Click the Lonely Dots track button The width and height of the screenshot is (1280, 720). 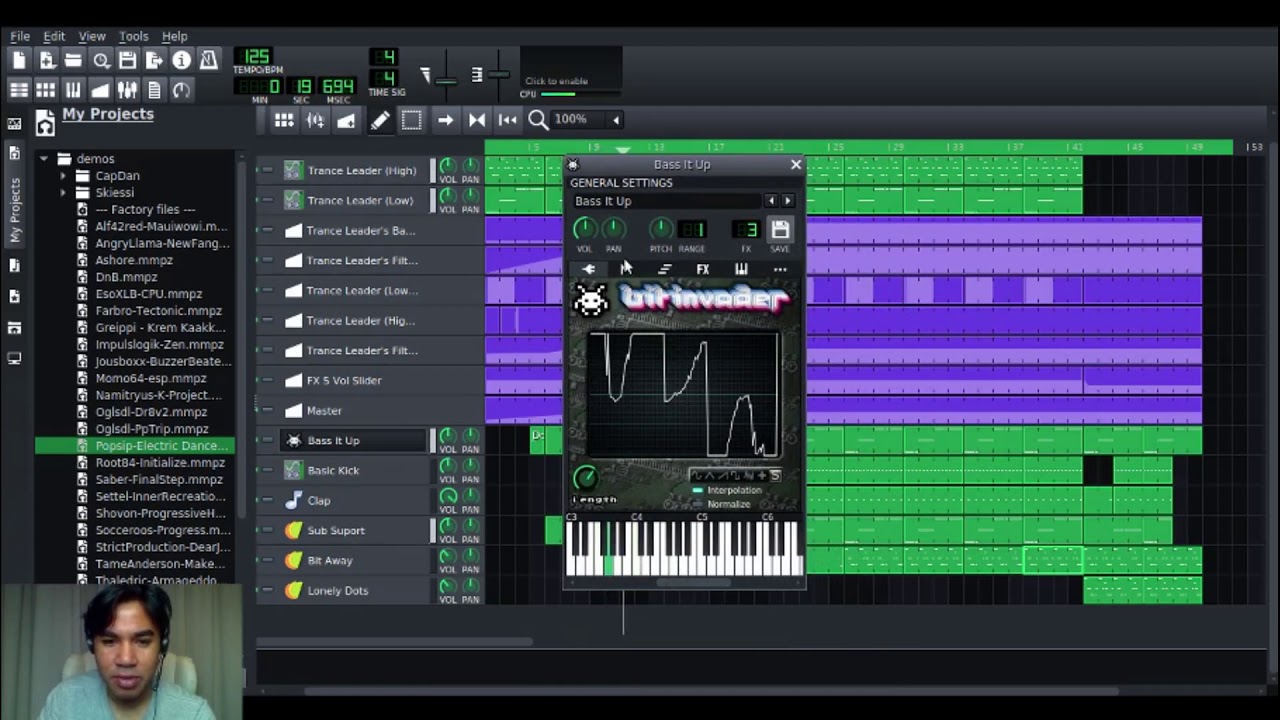click(354, 590)
